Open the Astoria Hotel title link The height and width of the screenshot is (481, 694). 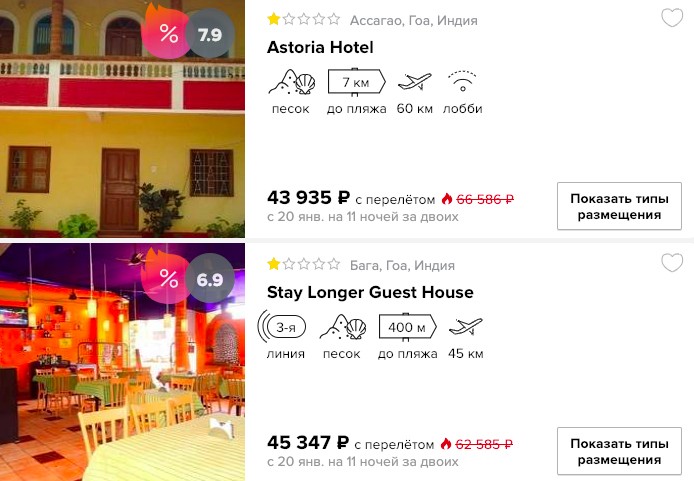(320, 47)
